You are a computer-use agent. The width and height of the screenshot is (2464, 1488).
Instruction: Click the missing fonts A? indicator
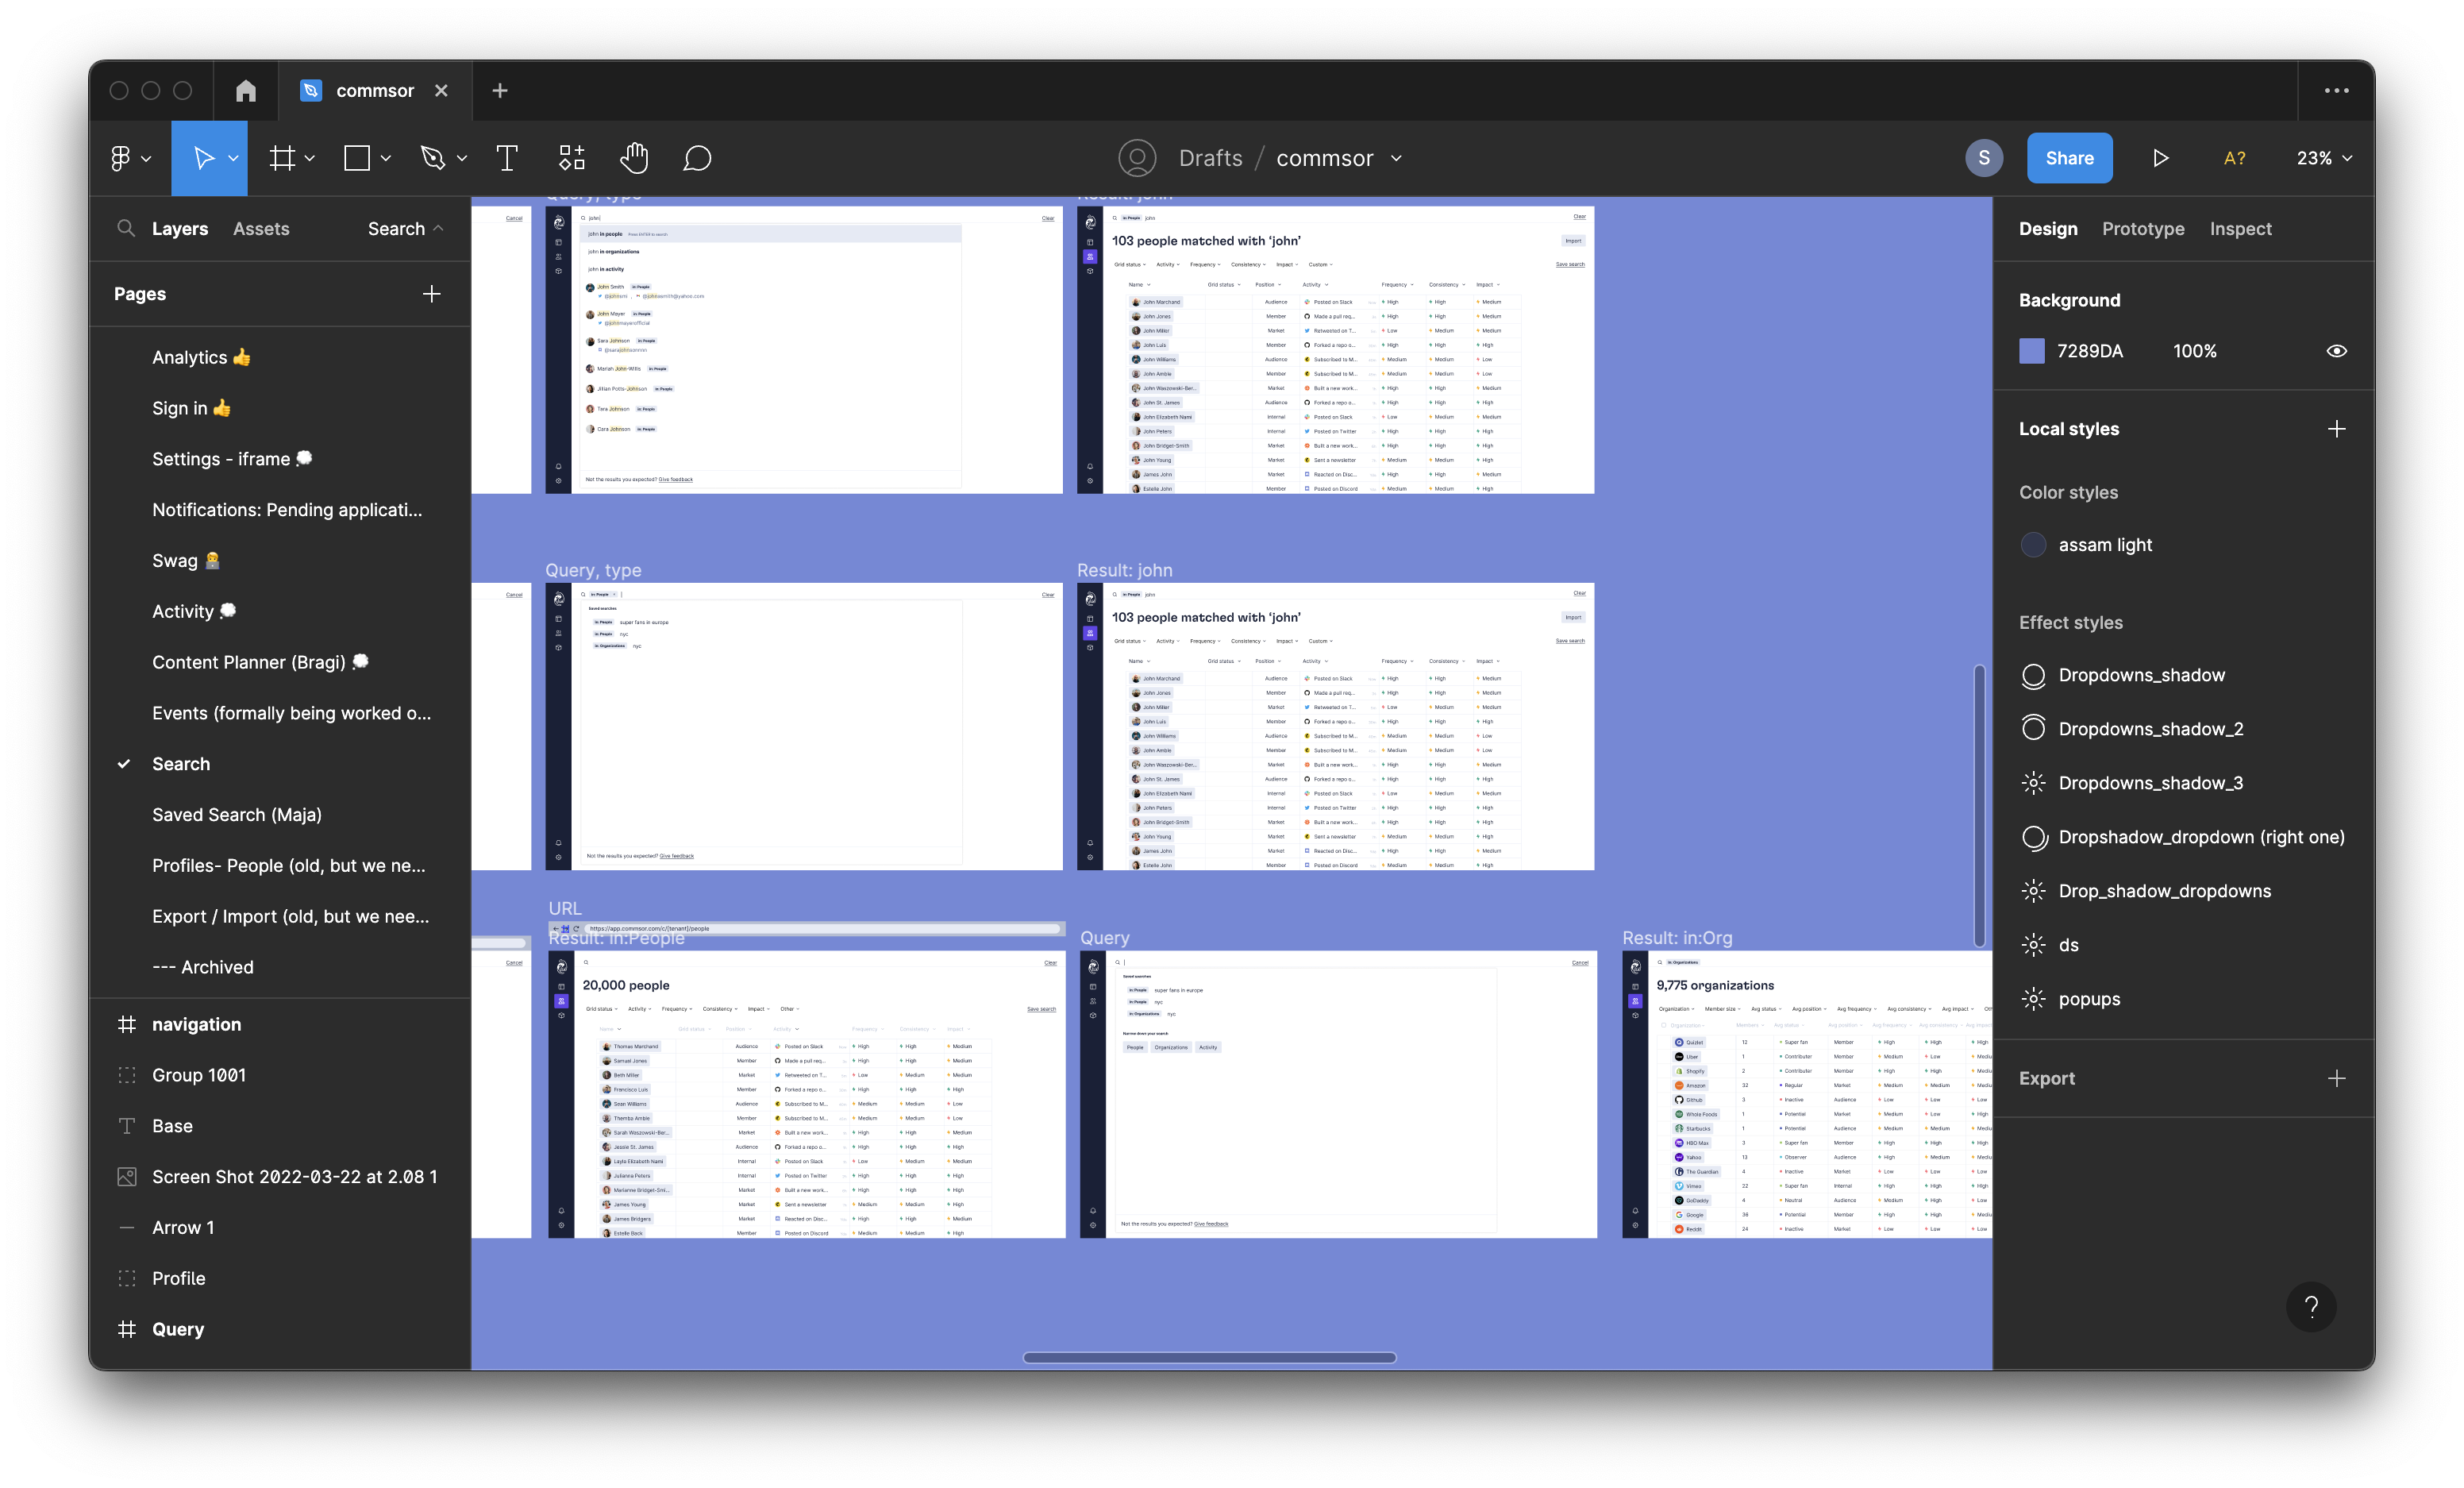click(x=2234, y=158)
